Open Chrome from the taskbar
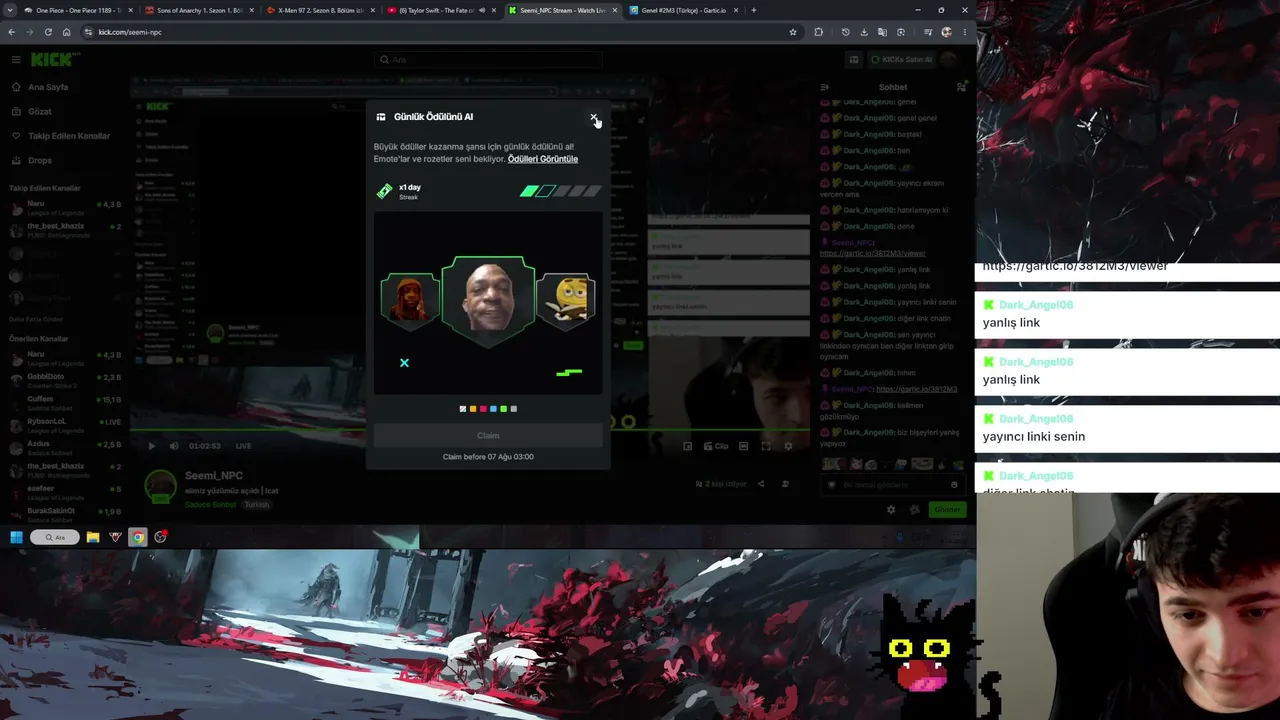The height and width of the screenshot is (720, 1280). pyautogui.click(x=138, y=537)
